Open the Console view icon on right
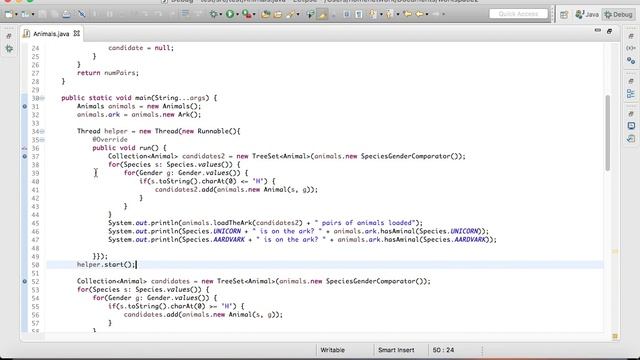640x360 pixels. (x=631, y=126)
